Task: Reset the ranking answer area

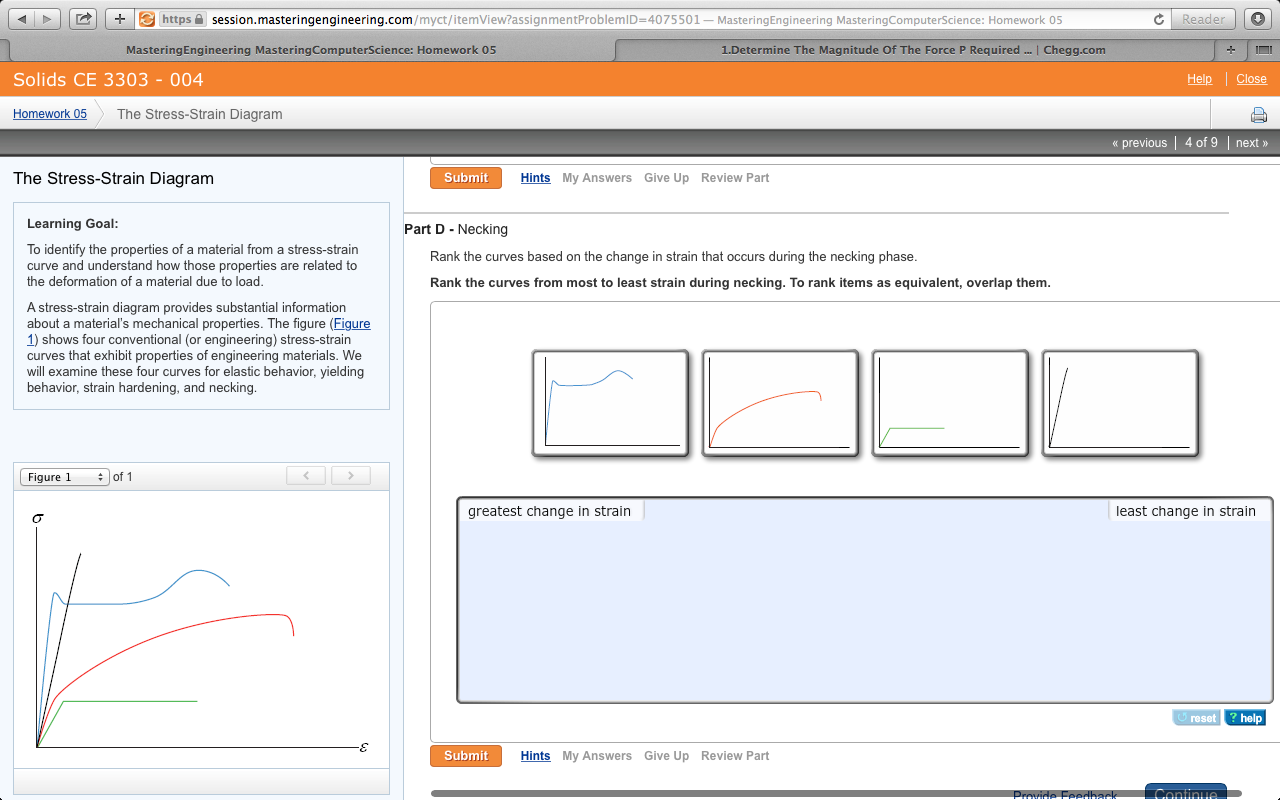Action: point(1196,717)
